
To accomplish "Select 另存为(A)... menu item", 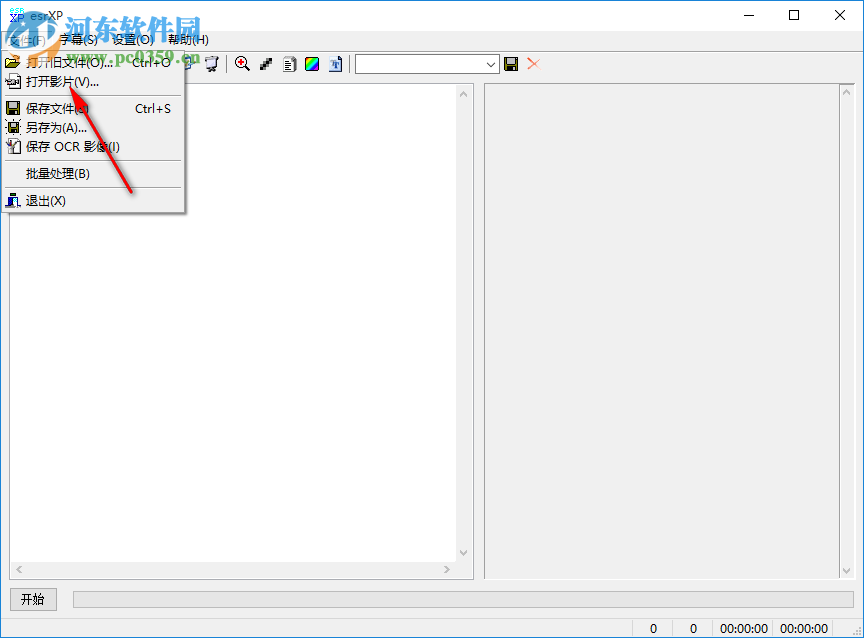I will point(93,128).
